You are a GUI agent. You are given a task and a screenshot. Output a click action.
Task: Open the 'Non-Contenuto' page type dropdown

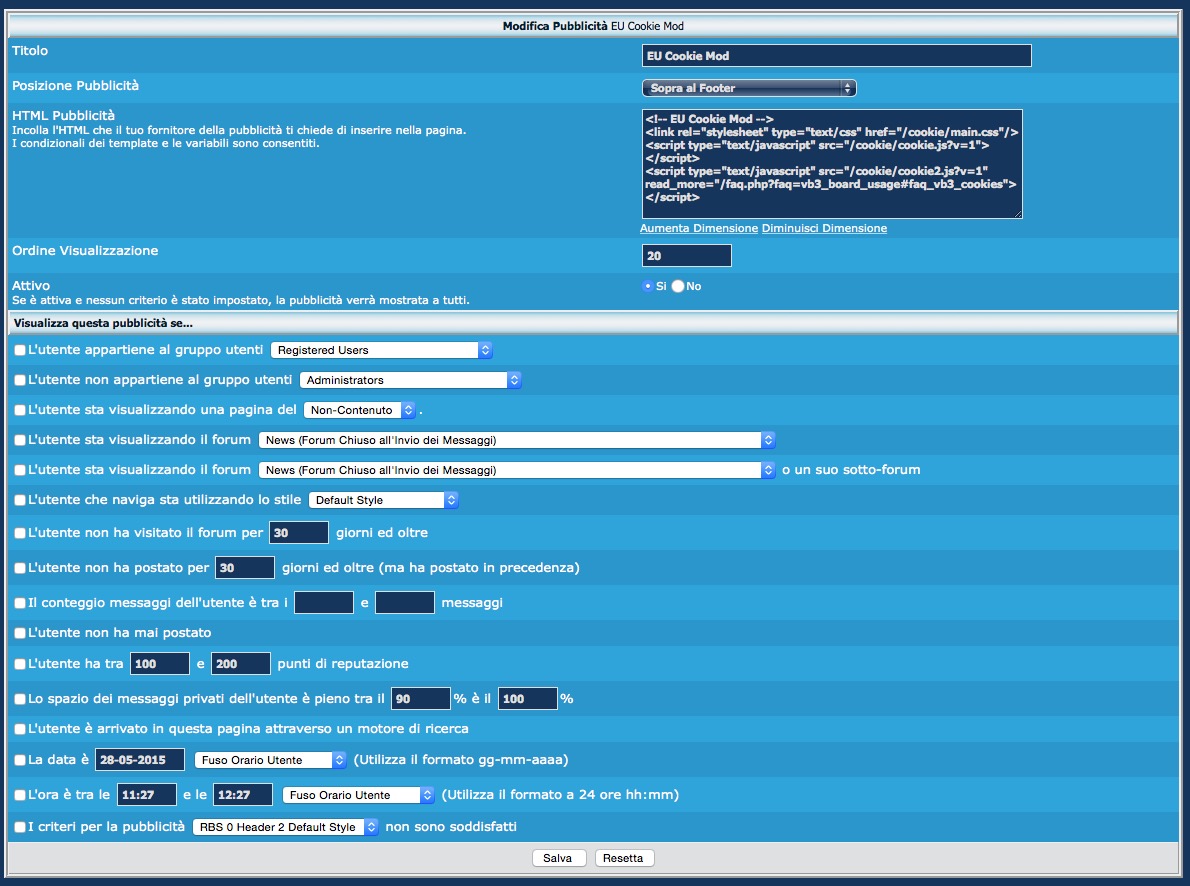click(359, 410)
